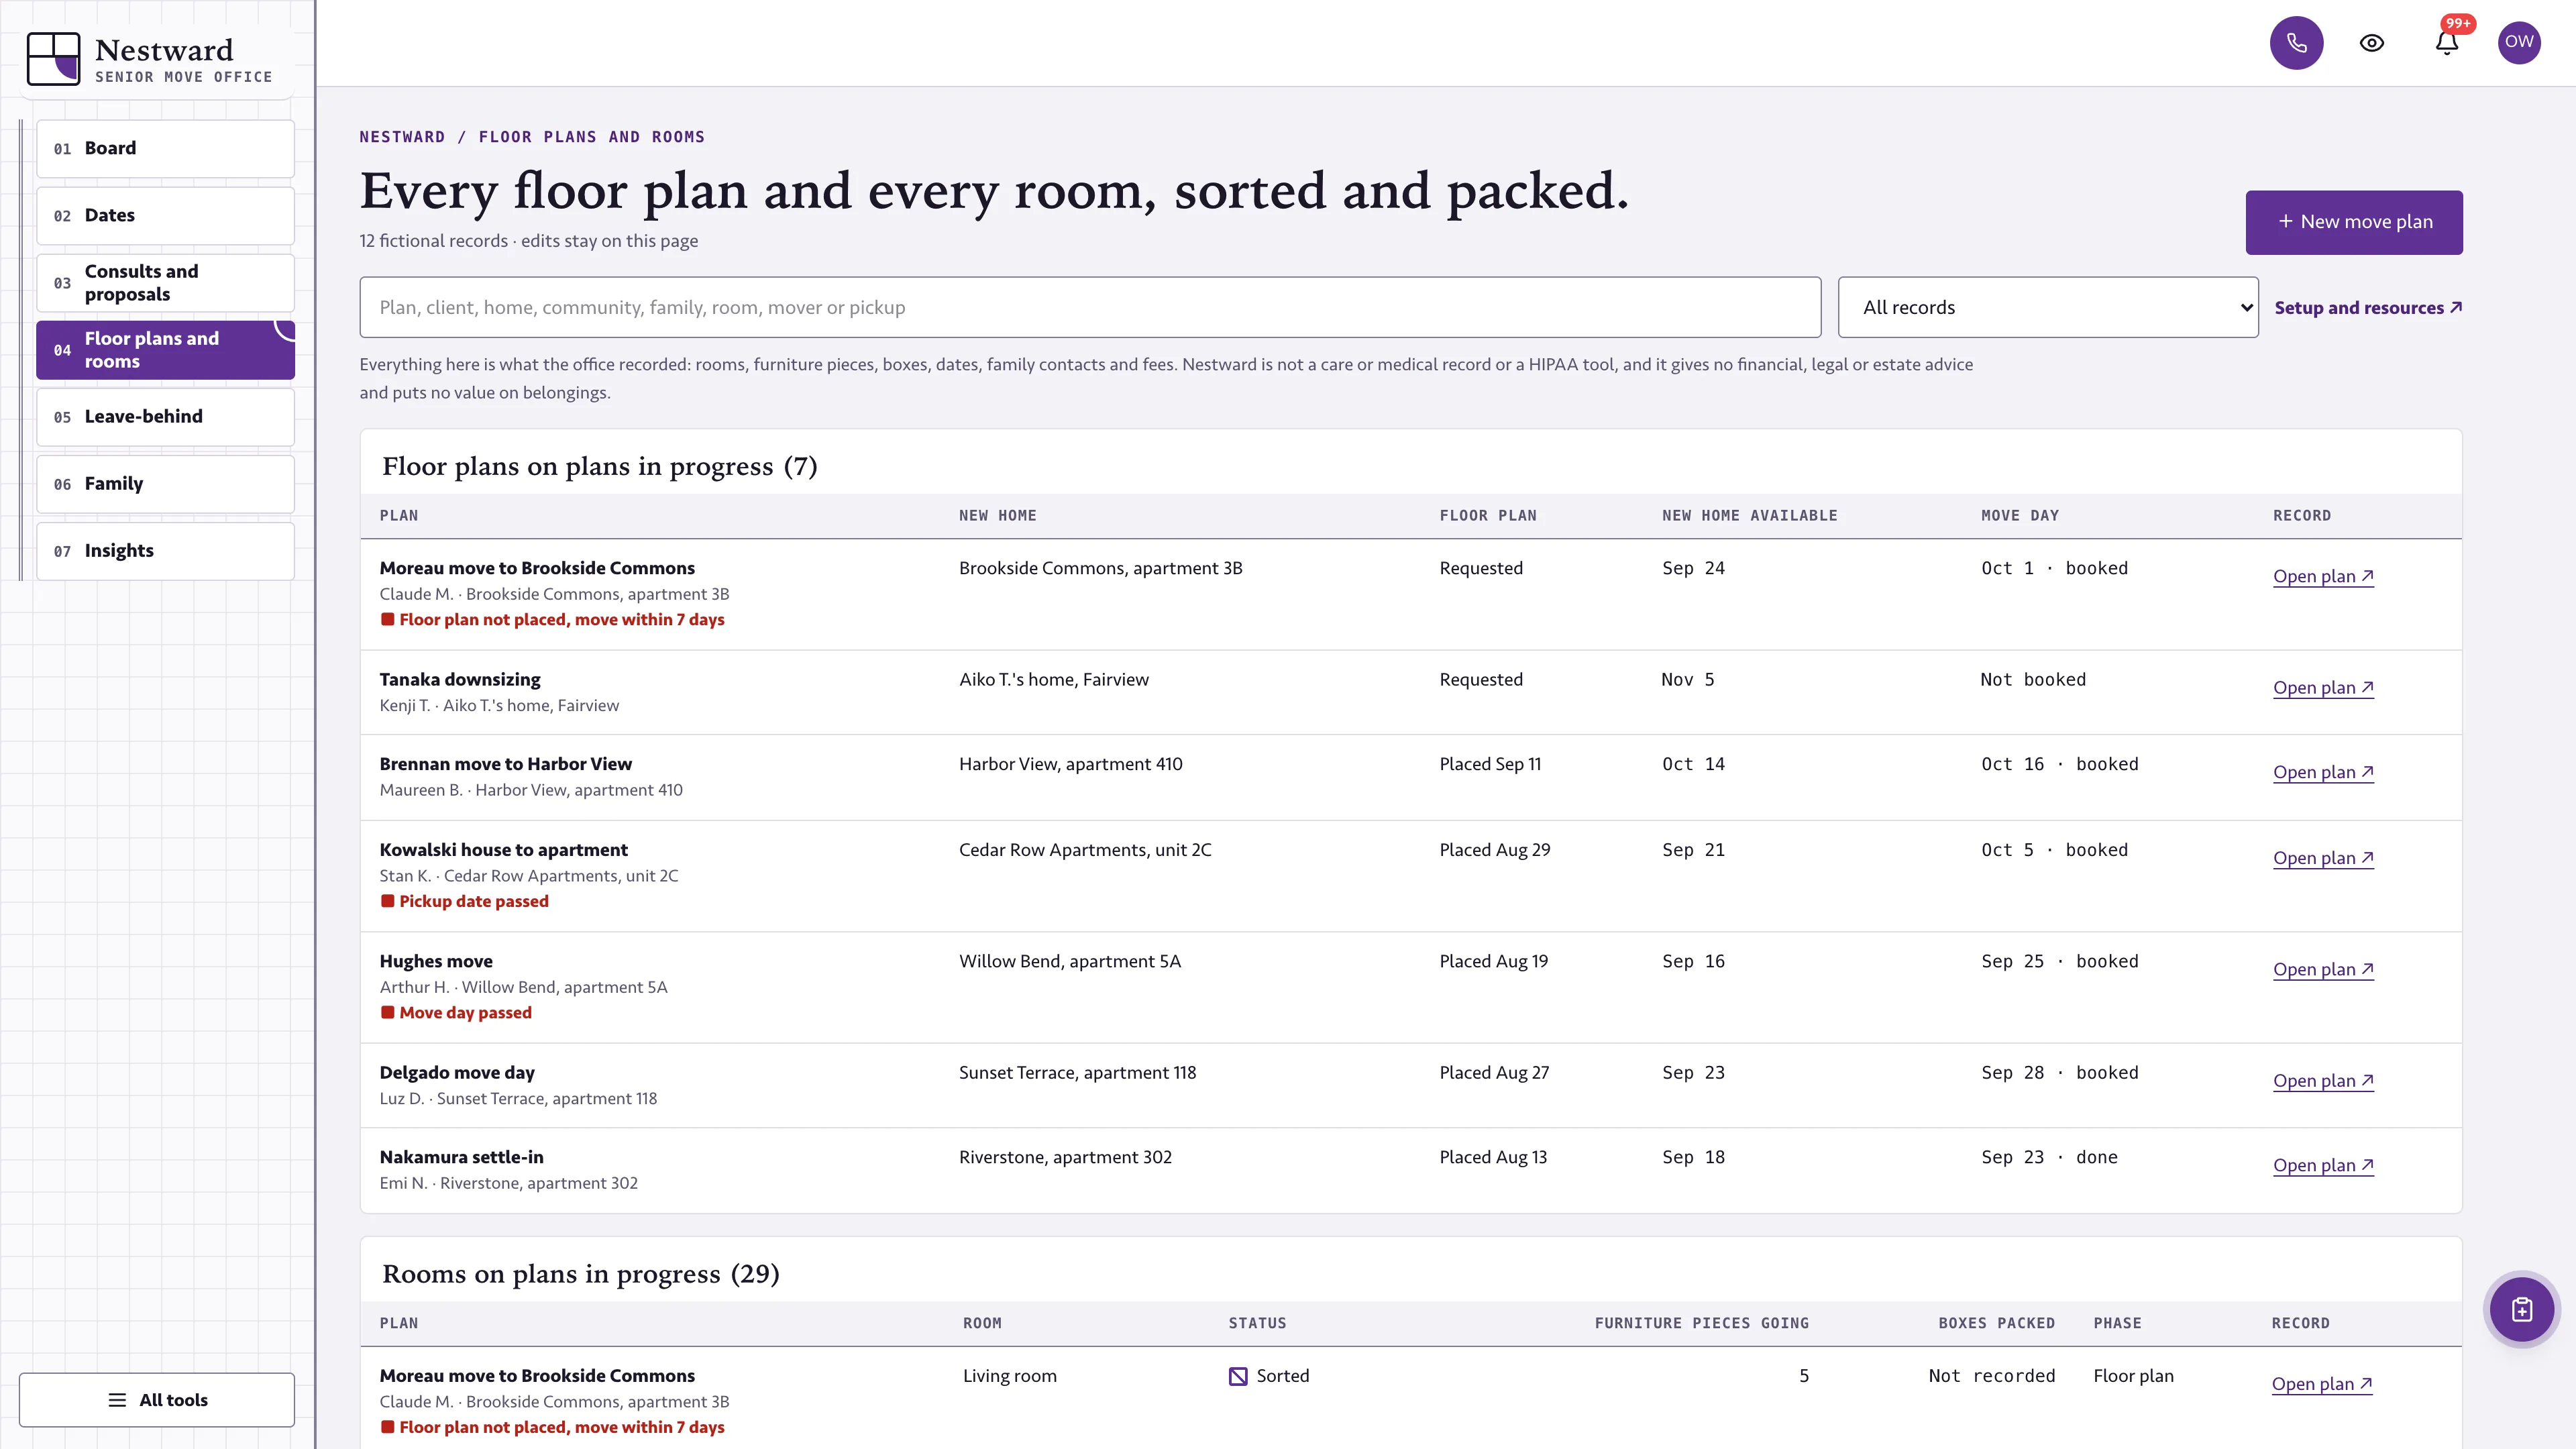The height and width of the screenshot is (1449, 2576).
Task: Click 'Tanaka downsizing' plan name
Action: 460,679
